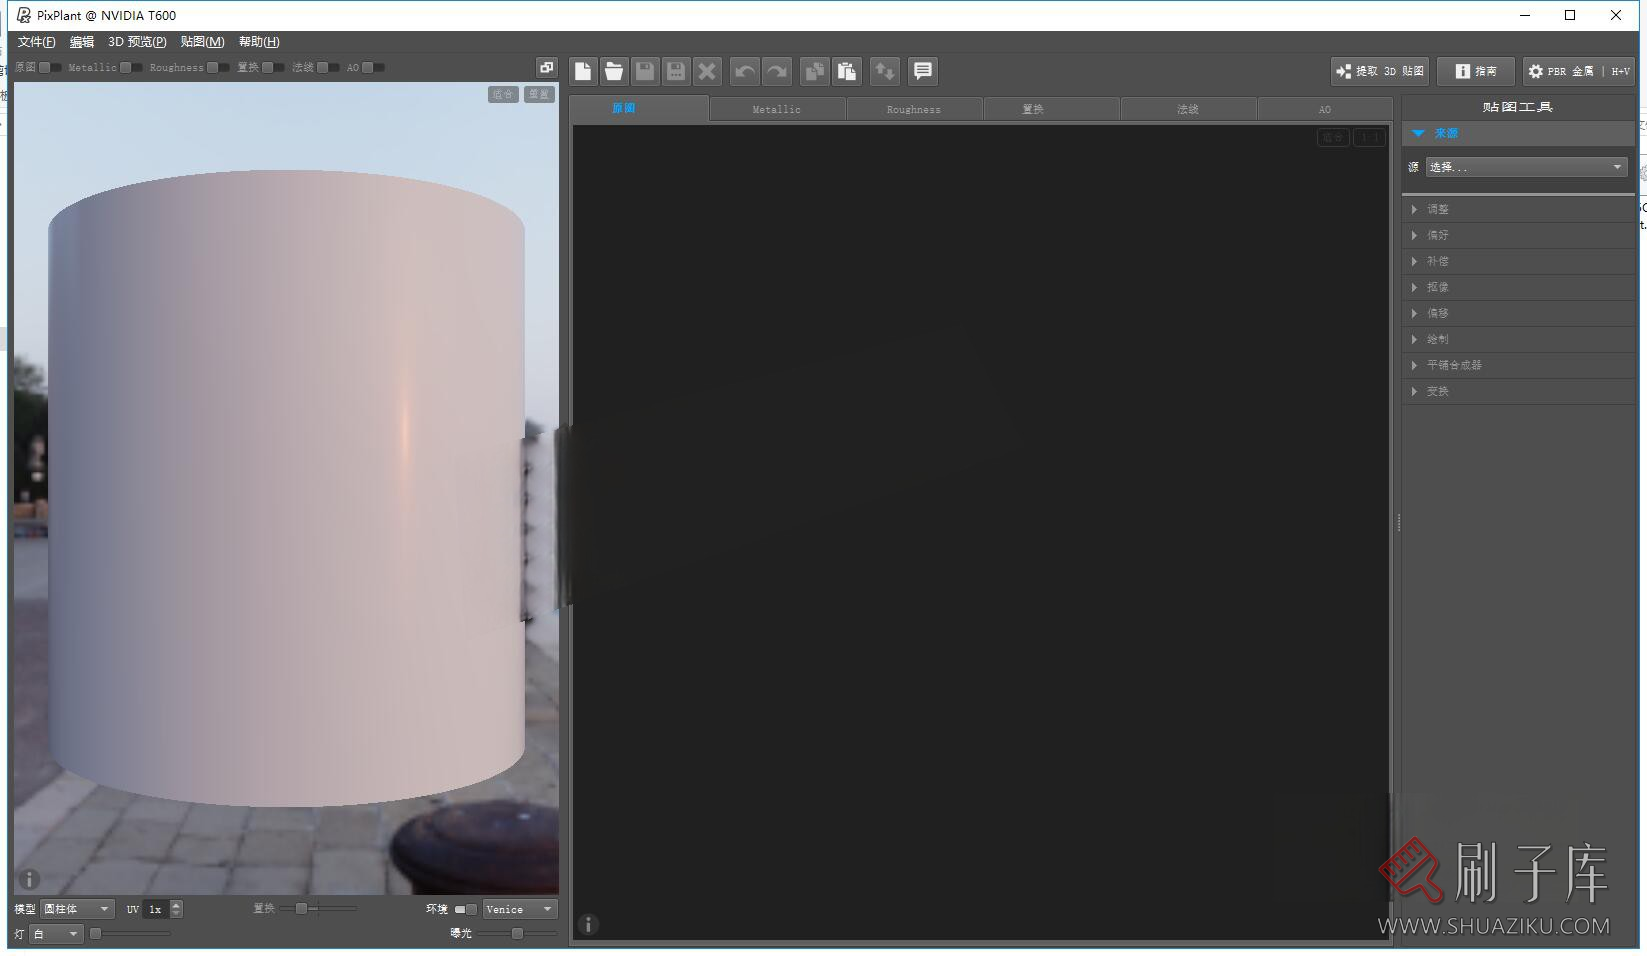The image size is (1647, 956).
Task: Select the Redo arrow icon
Action: click(x=778, y=71)
